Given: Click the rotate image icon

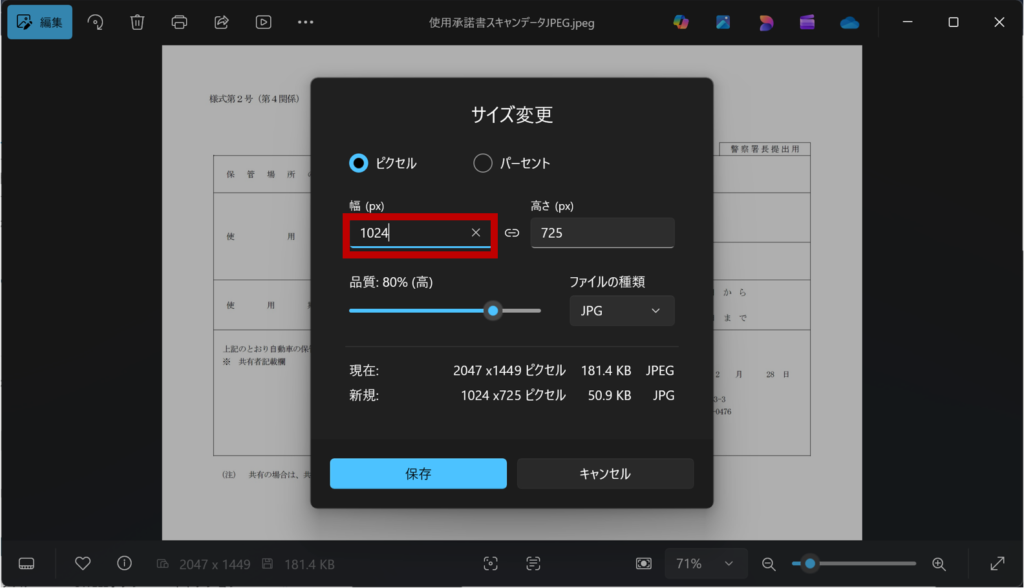Looking at the screenshot, I should (x=96, y=22).
